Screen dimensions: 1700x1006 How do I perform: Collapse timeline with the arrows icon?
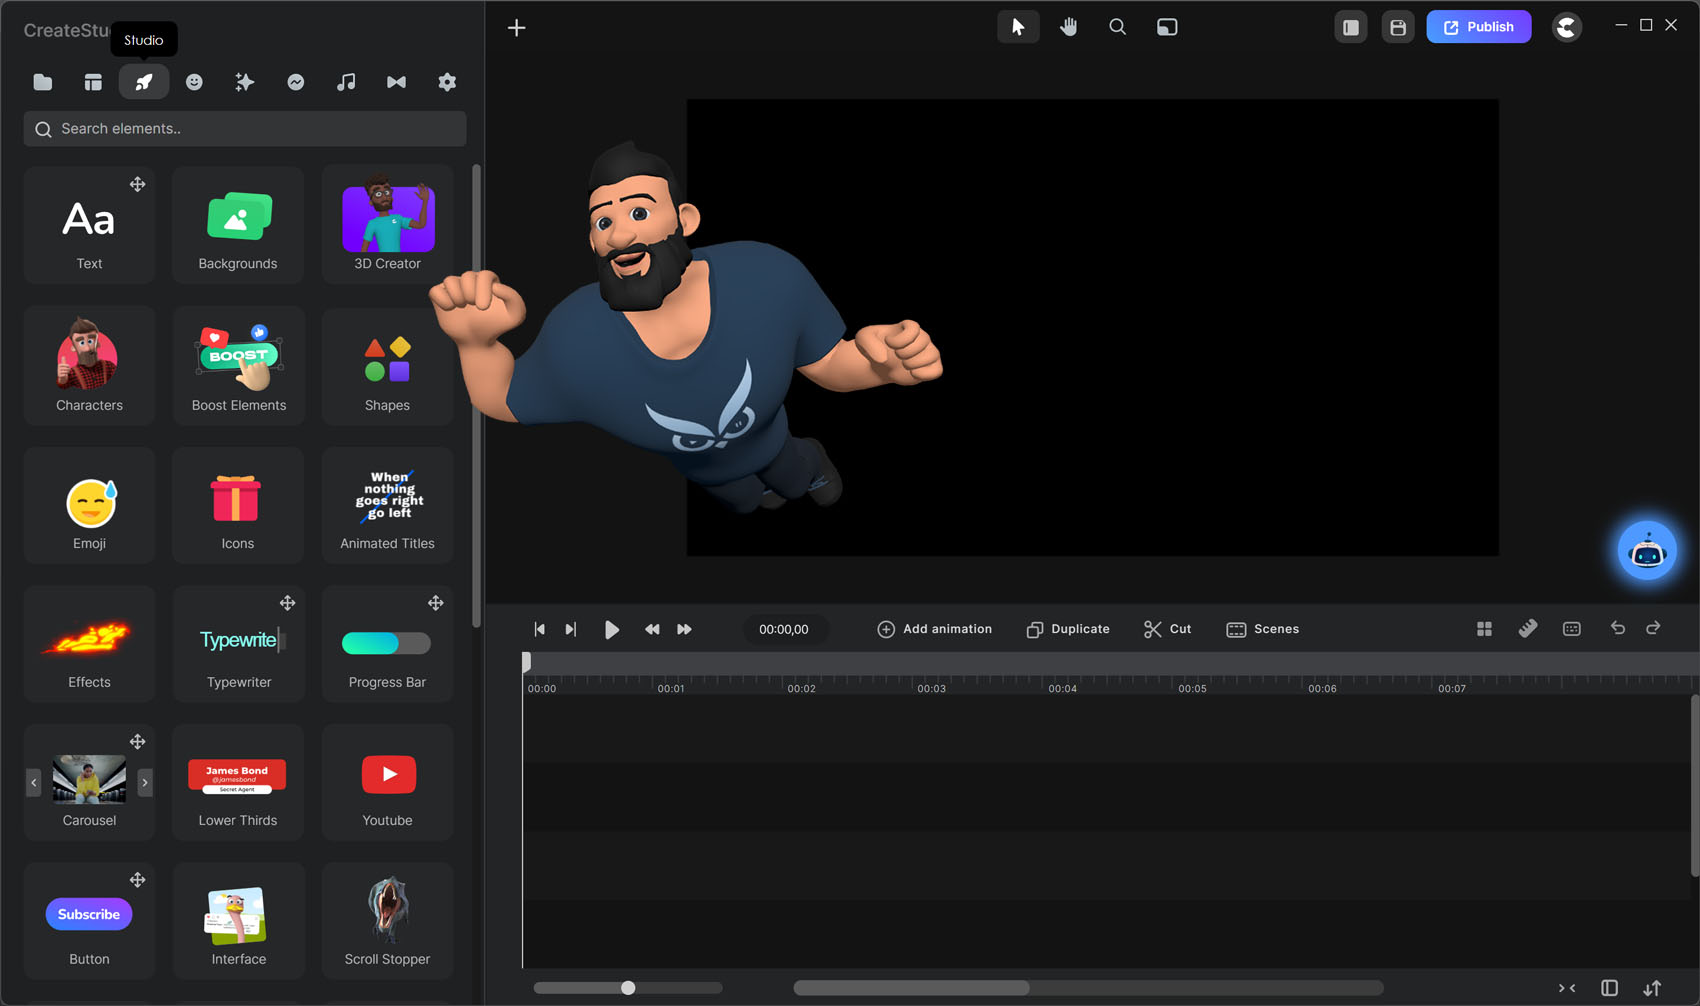point(1567,988)
